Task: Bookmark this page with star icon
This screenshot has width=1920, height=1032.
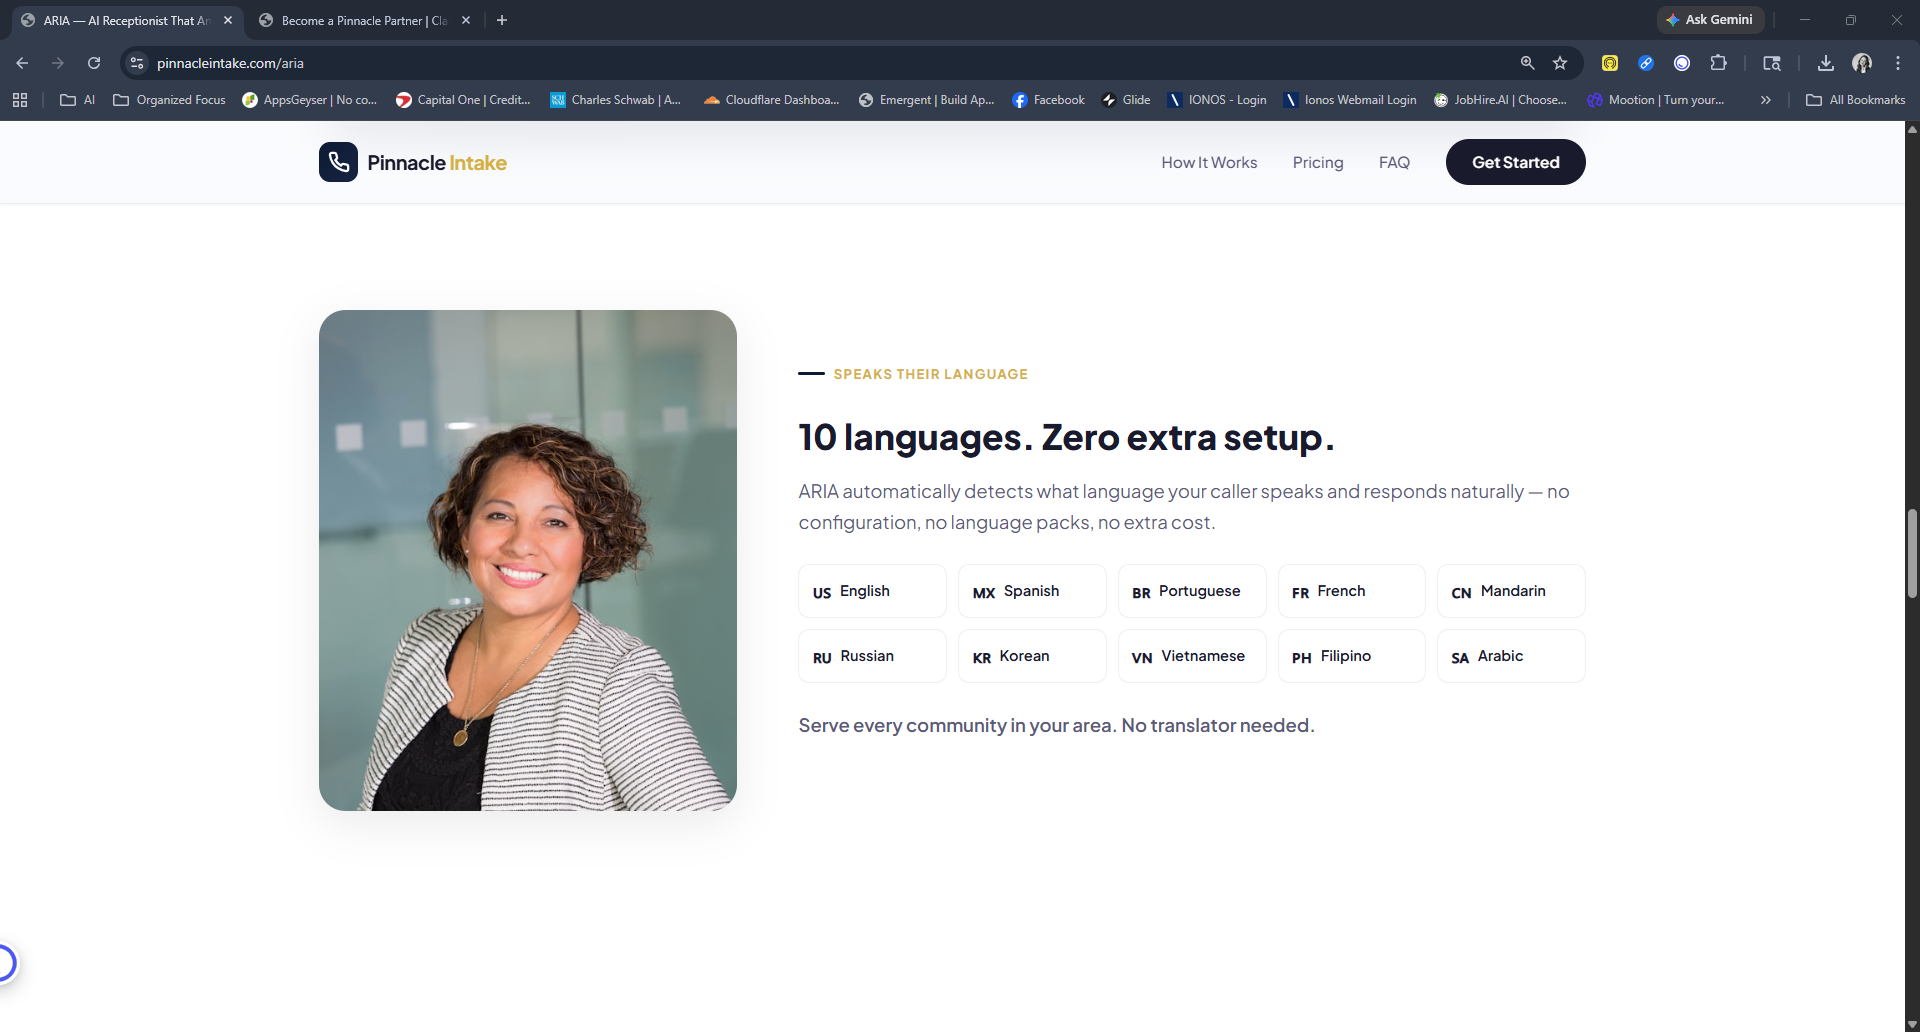Action: (1560, 63)
